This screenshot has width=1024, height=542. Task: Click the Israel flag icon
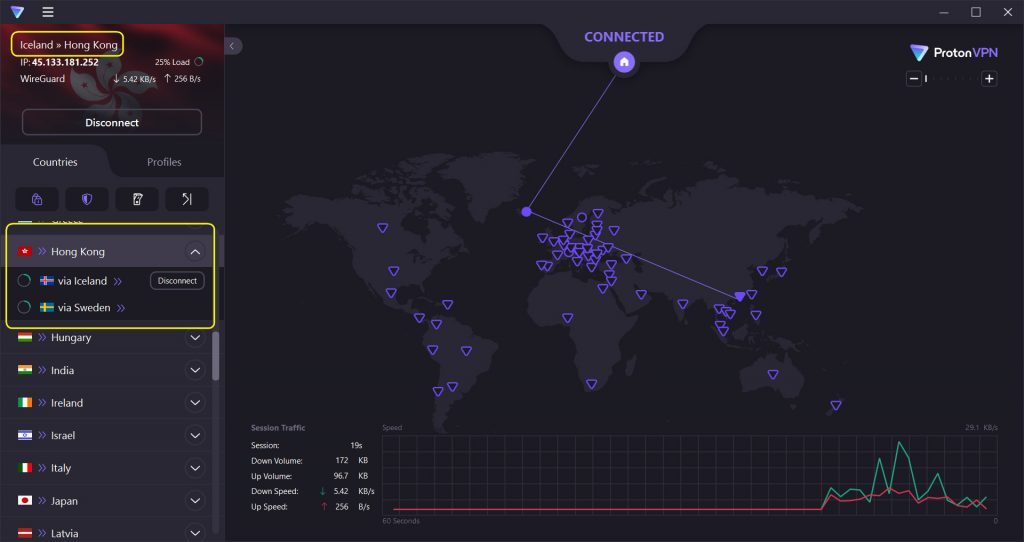25,436
